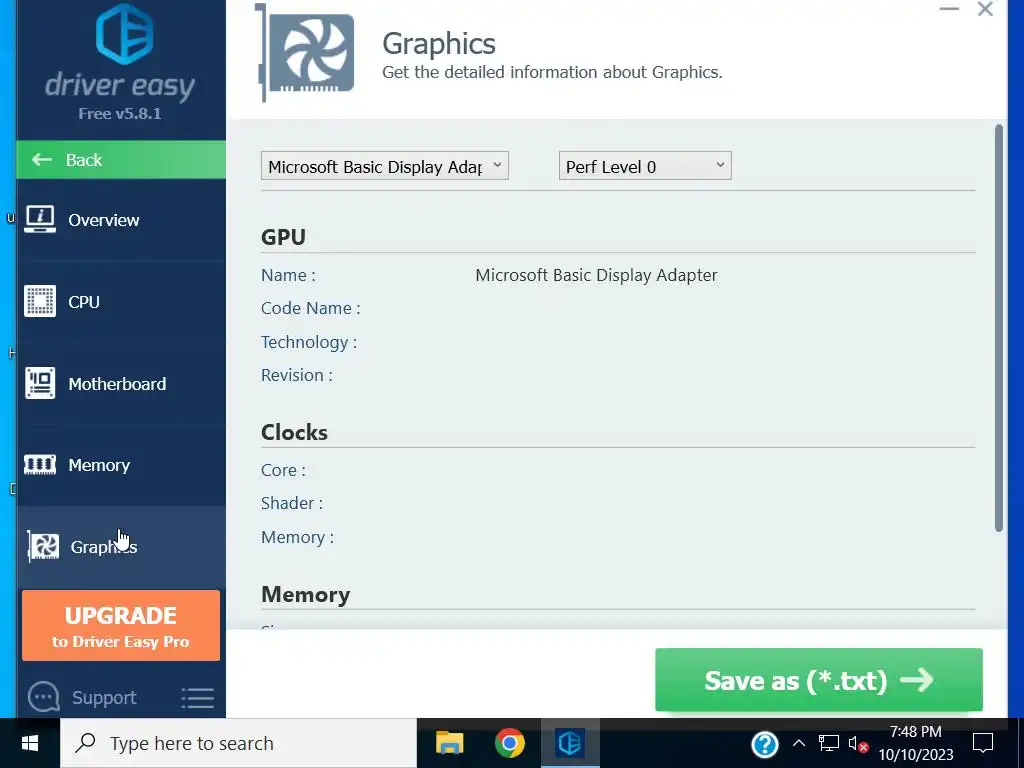This screenshot has width=1024, height=768.
Task: Click the Graphics card fan sidebar icon
Action: [43, 547]
